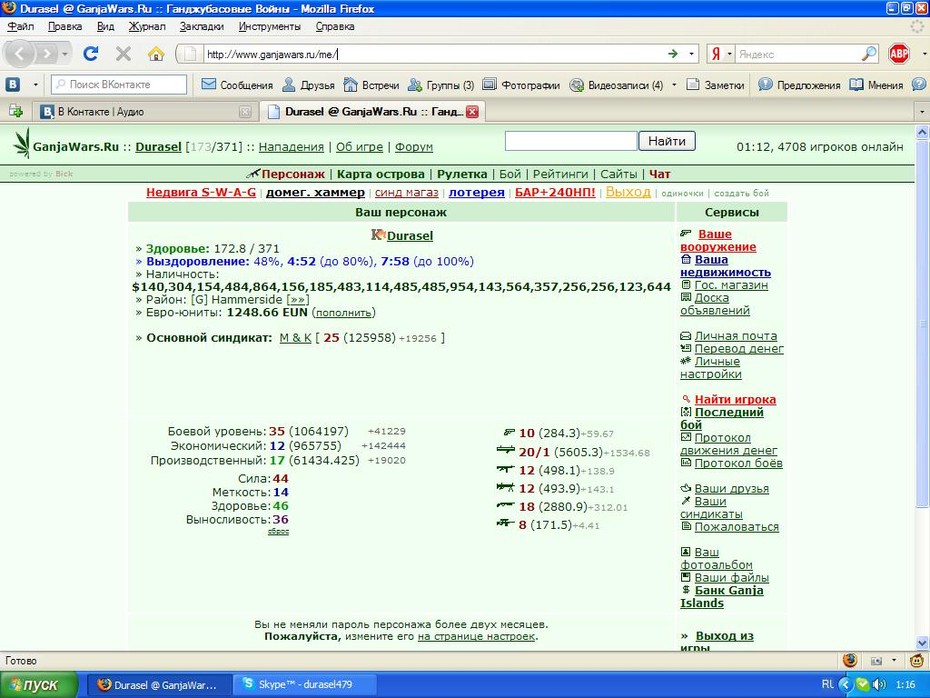930x698 pixels.
Task: Reload the page with the refresh icon
Action: [91, 54]
